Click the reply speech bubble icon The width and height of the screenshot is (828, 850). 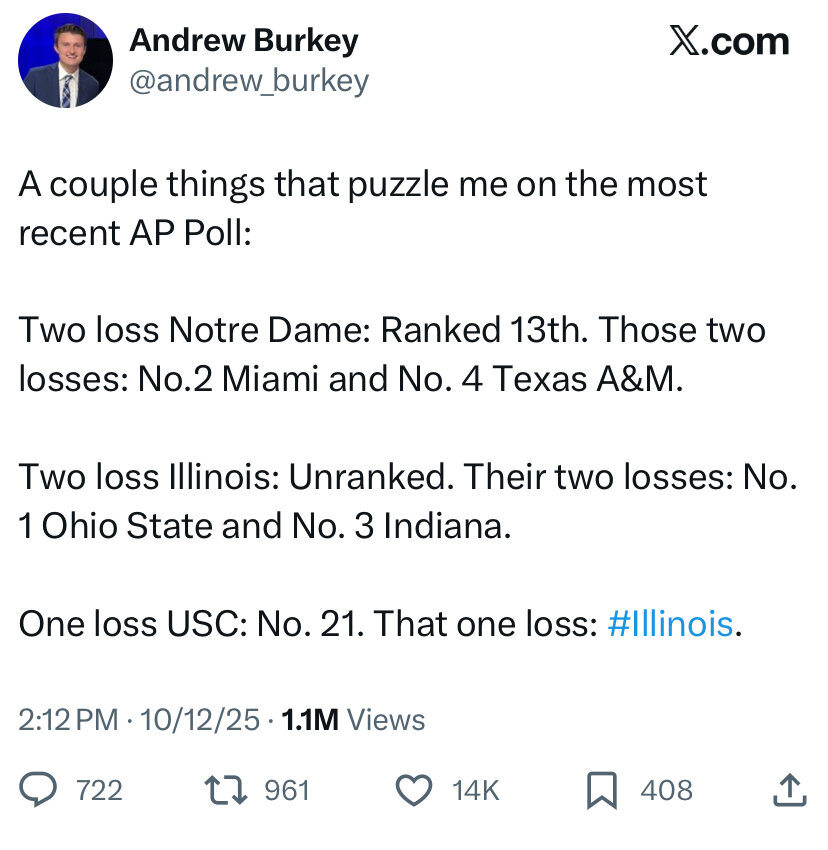(x=38, y=790)
